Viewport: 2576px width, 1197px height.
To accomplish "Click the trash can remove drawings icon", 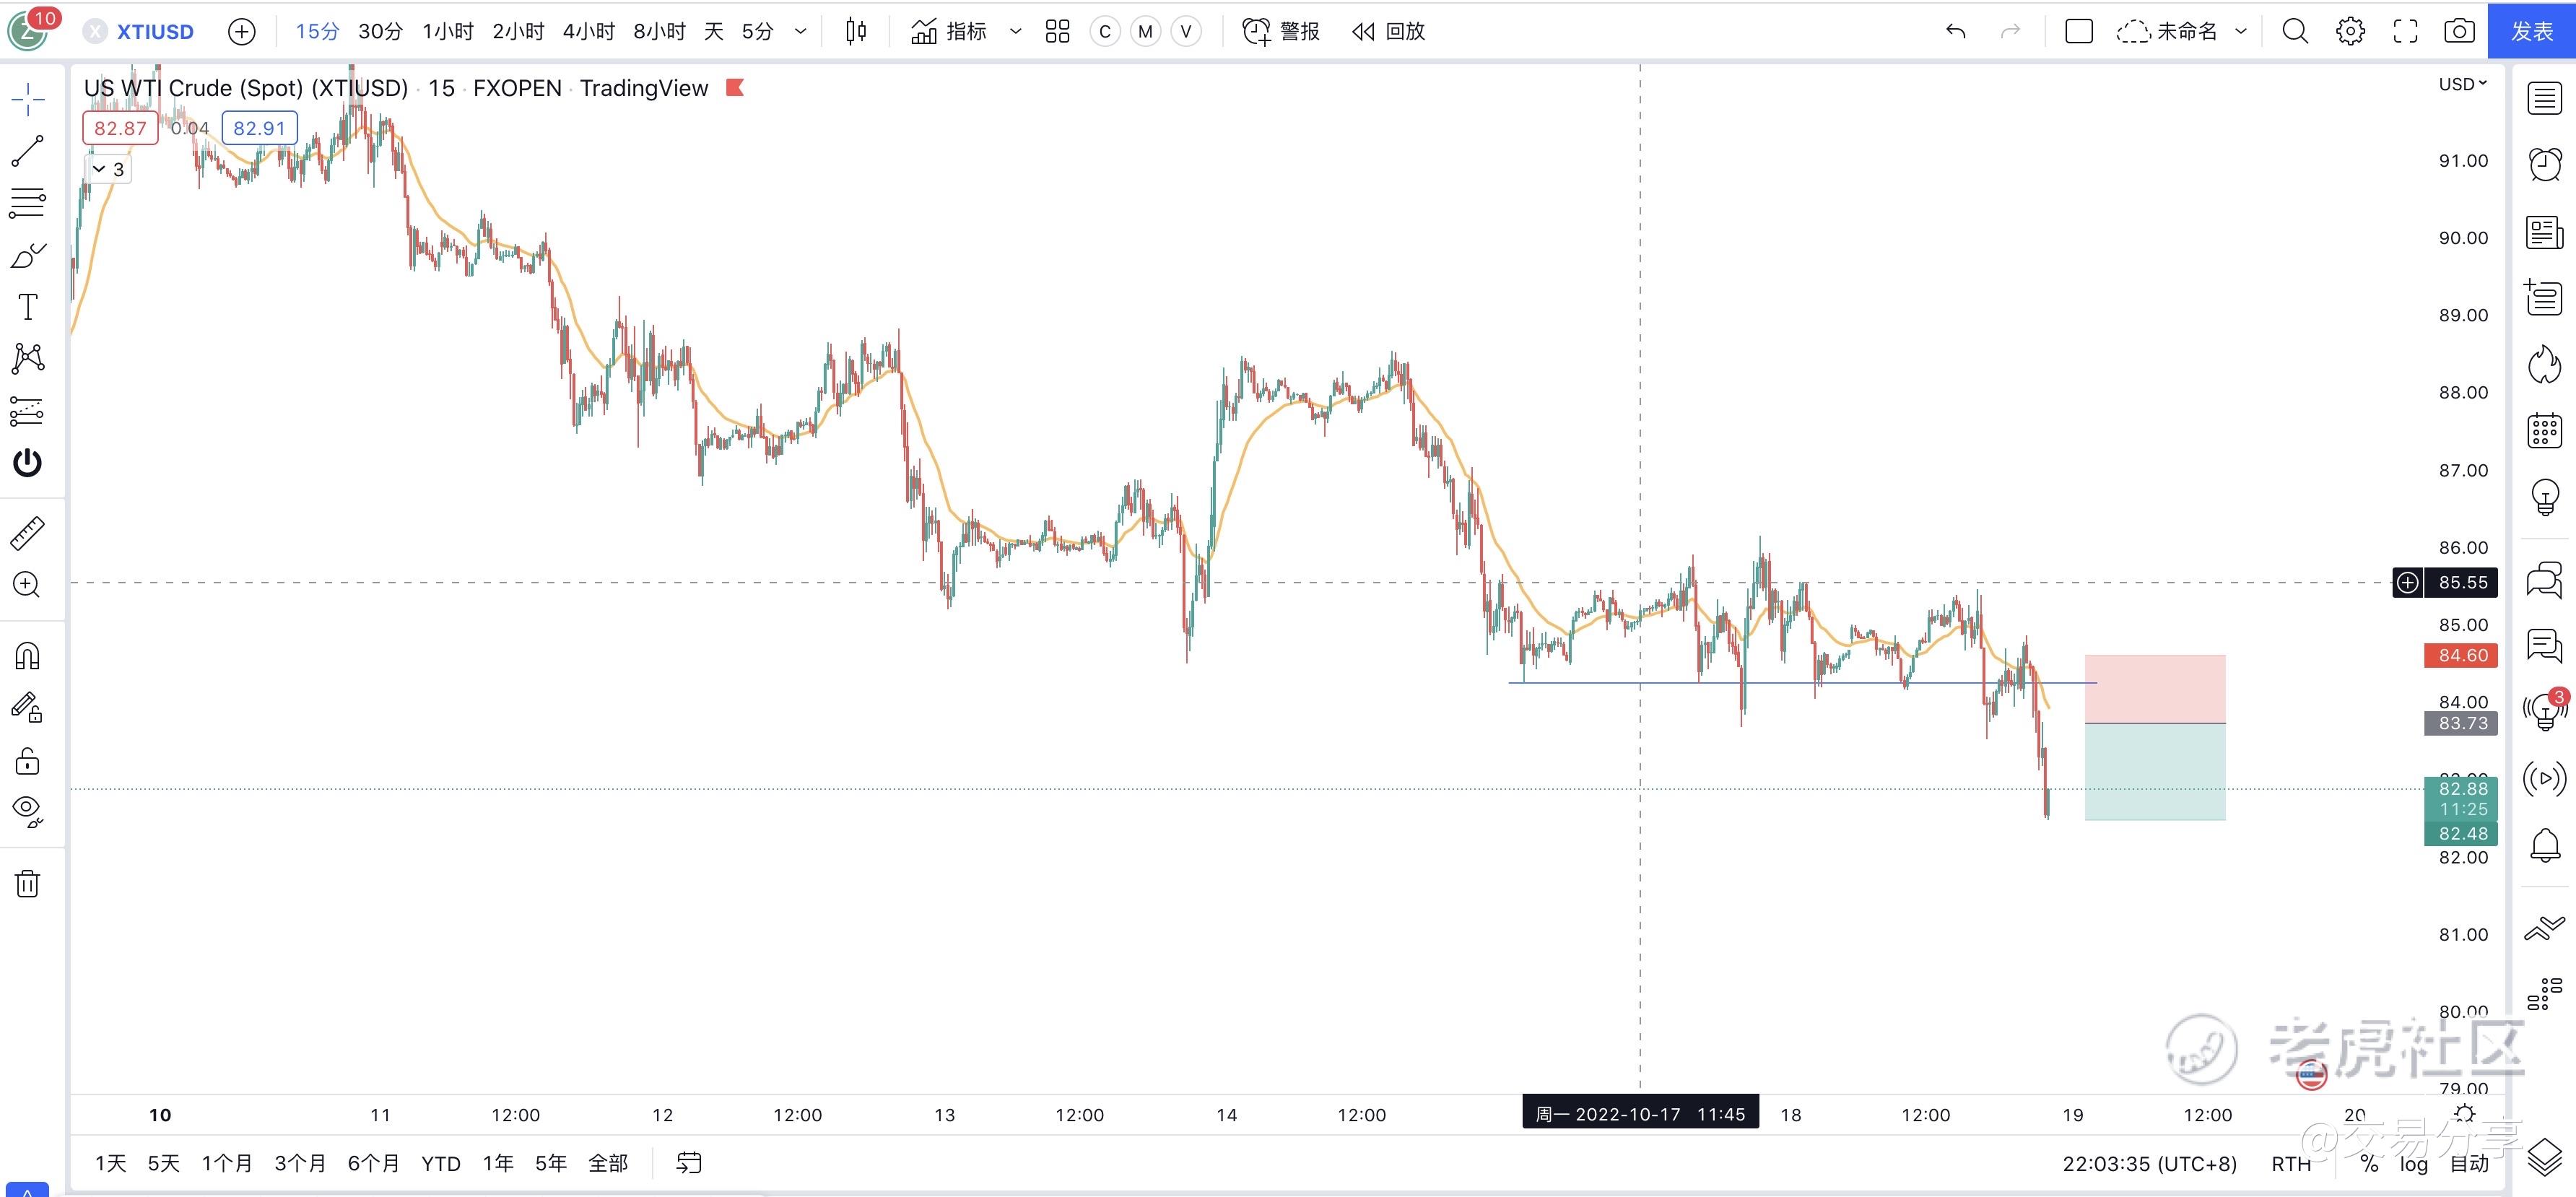I will click(x=27, y=884).
